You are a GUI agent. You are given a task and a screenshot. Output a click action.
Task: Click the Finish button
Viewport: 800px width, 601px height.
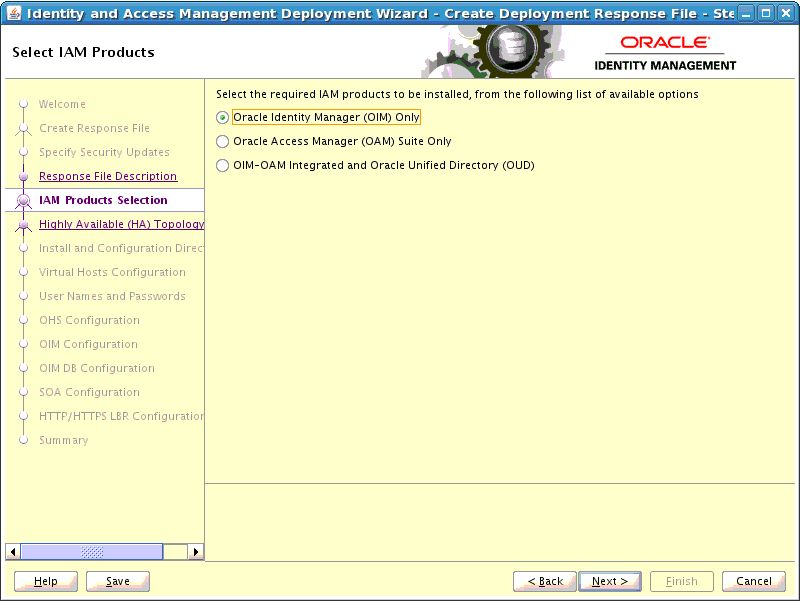point(682,581)
